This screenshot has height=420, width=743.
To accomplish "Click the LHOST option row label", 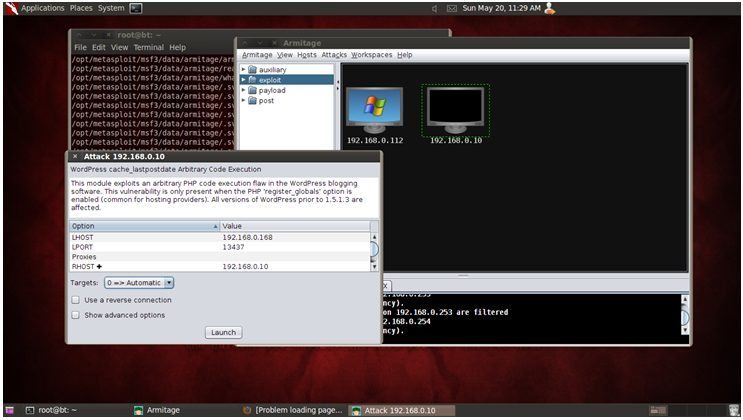I will [82, 237].
